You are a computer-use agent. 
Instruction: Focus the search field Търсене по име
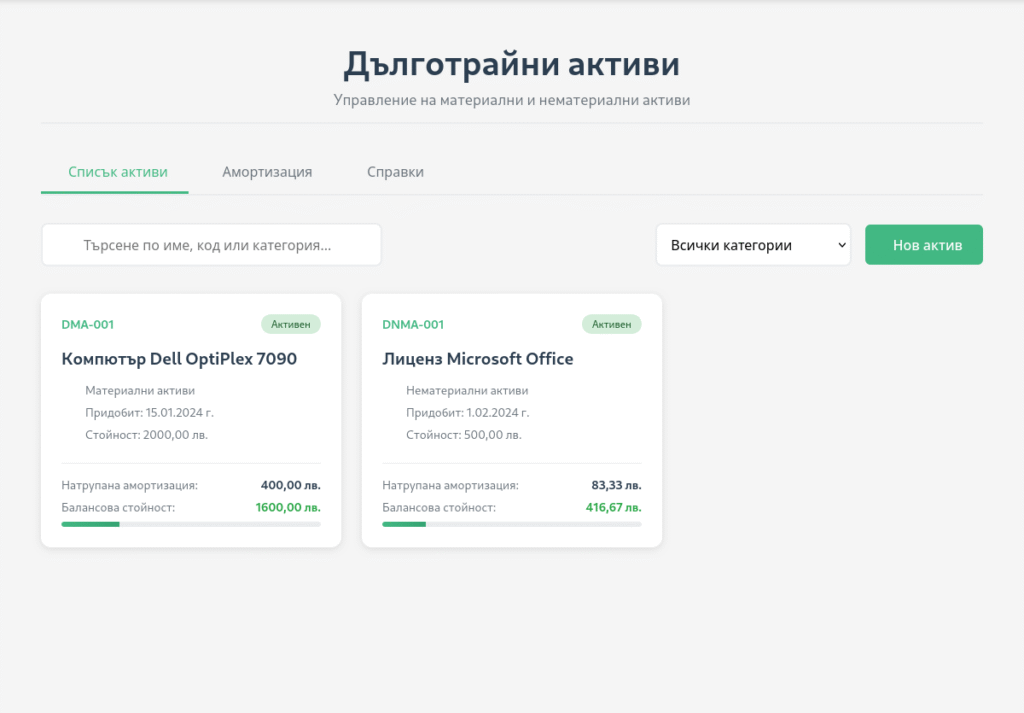pyautogui.click(x=212, y=245)
